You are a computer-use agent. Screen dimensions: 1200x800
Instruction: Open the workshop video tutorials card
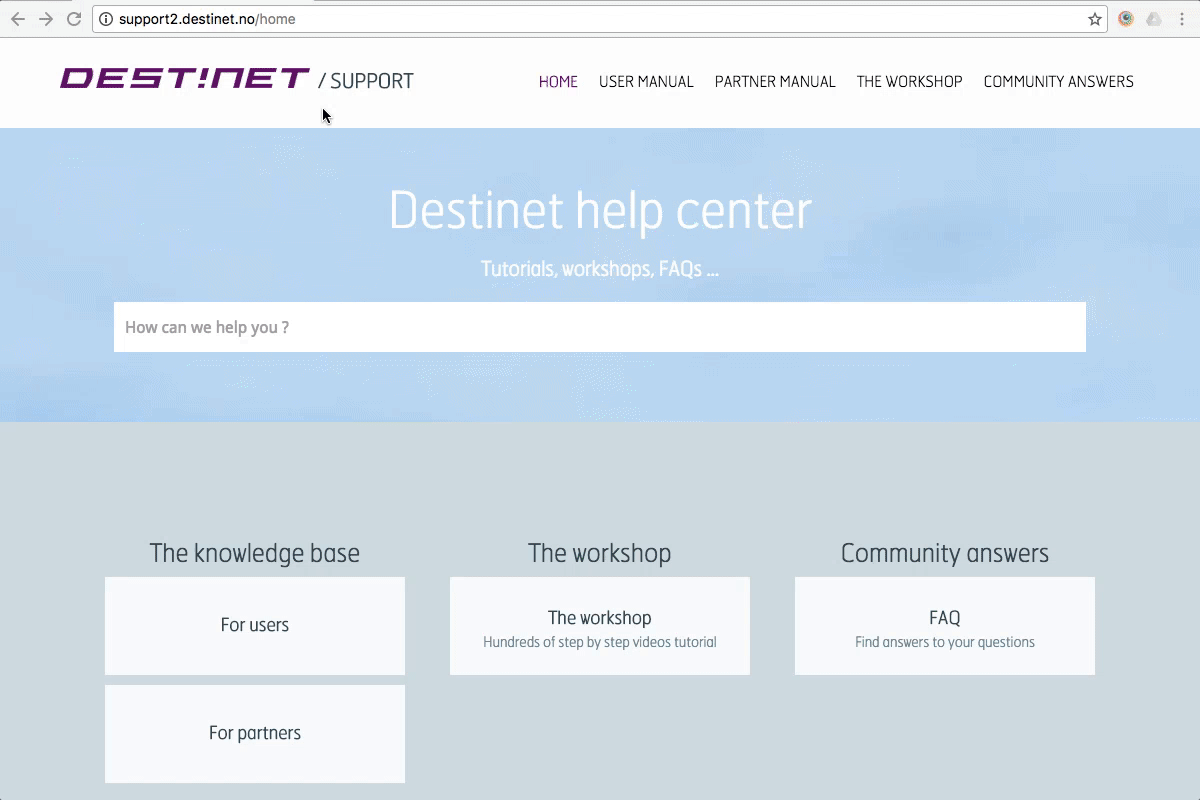[x=600, y=626]
